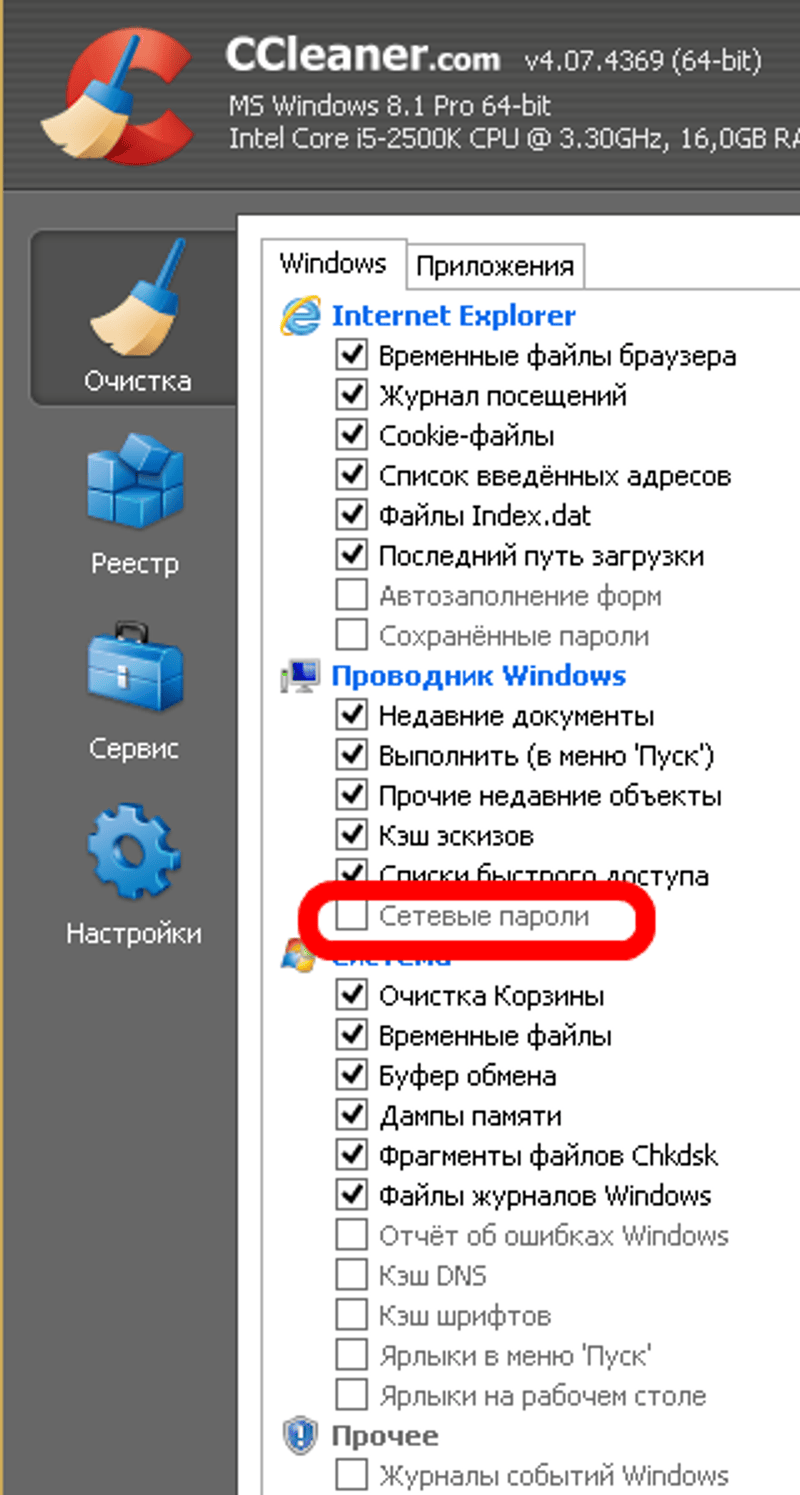800x1495 pixels.
Task: Uncheck Фрагменты файлов Chkdsk
Action: [x=352, y=1156]
